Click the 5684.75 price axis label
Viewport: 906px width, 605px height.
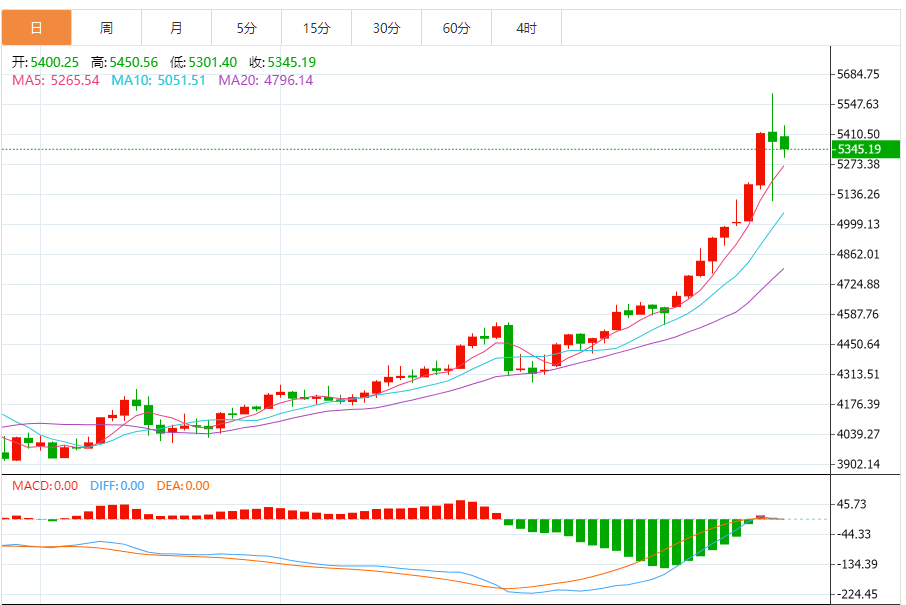tap(858, 74)
